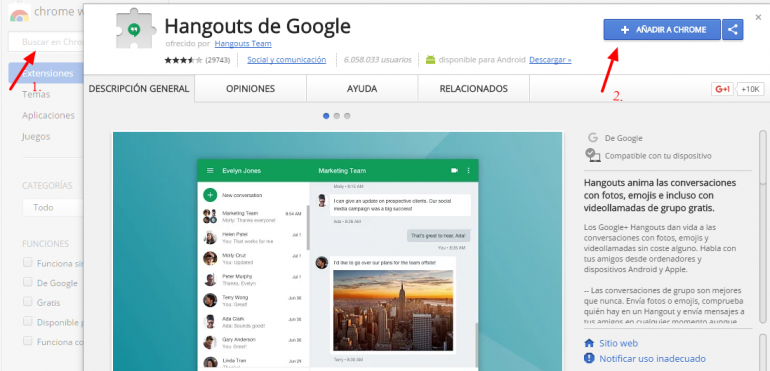Screen dimensions: 770x371
Task: Click the +10K count bubble
Action: pyautogui.click(x=750, y=89)
